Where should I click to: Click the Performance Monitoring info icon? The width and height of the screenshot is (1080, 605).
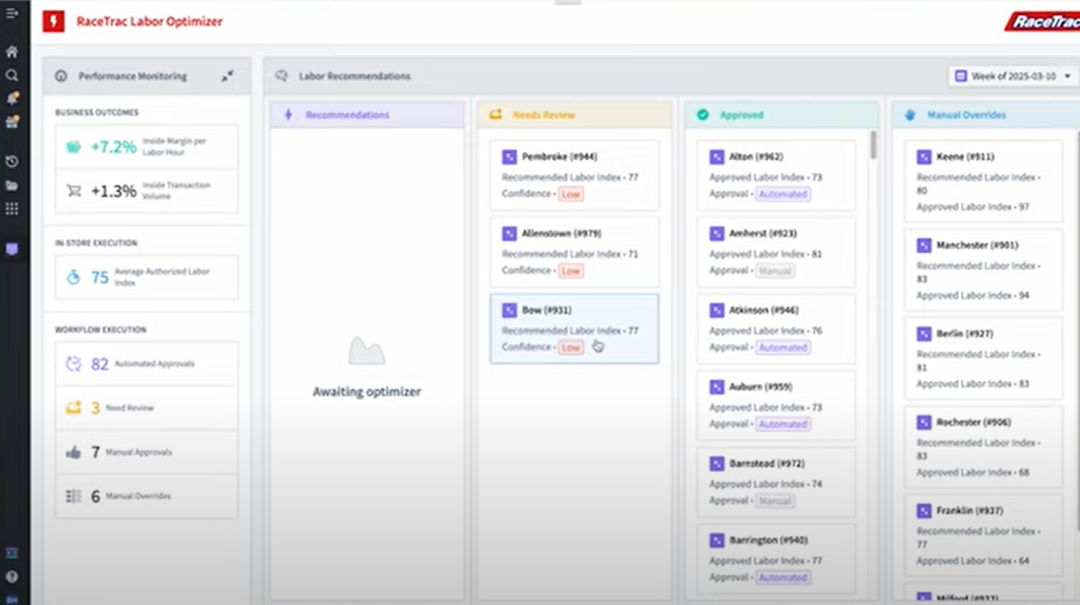[61, 76]
